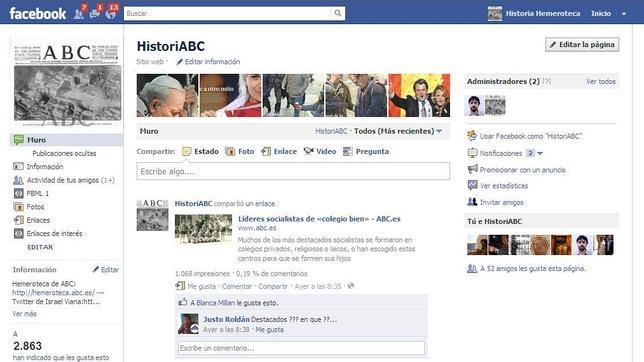Click Justo Roldán commenter name
Screen dimensions: 644x362
tap(226, 319)
